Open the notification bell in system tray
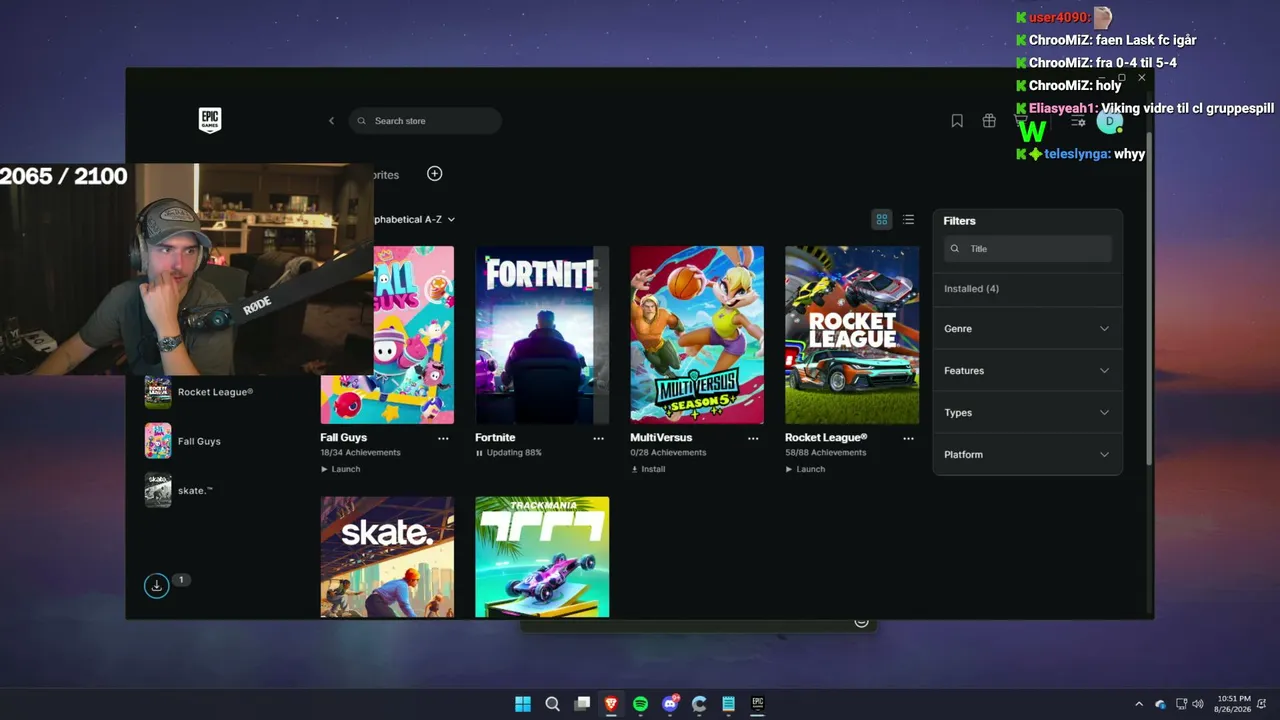This screenshot has height=720, width=1280. [1263, 704]
